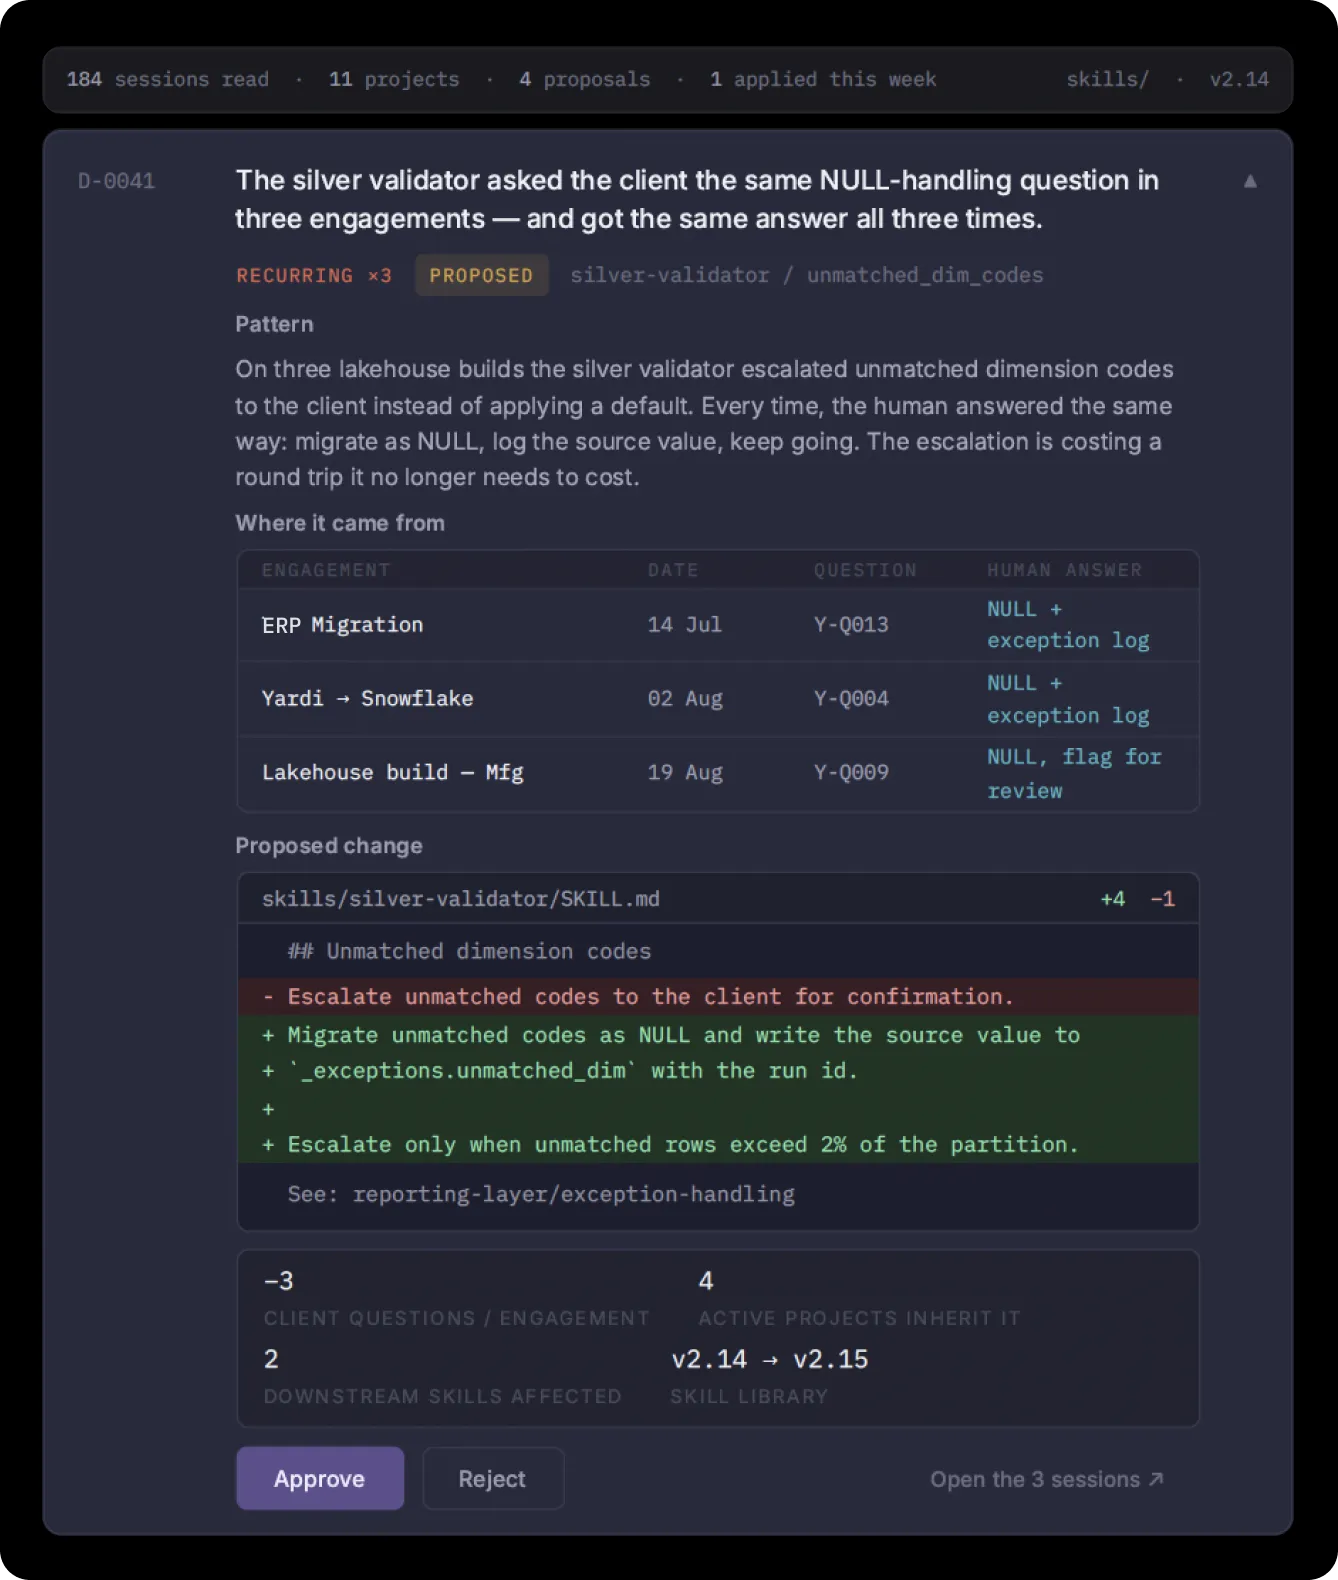Click the 14 Jul date cell

click(685, 625)
